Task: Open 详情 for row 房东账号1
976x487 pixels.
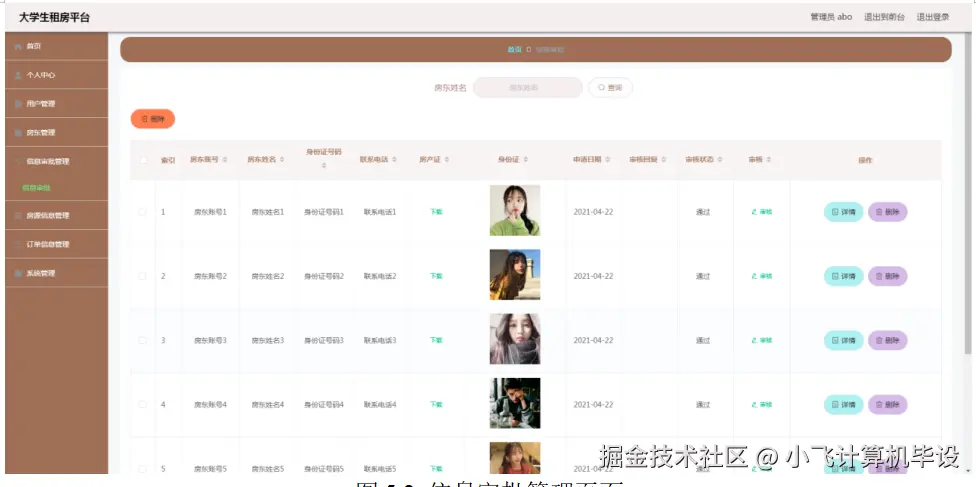Action: (843, 212)
